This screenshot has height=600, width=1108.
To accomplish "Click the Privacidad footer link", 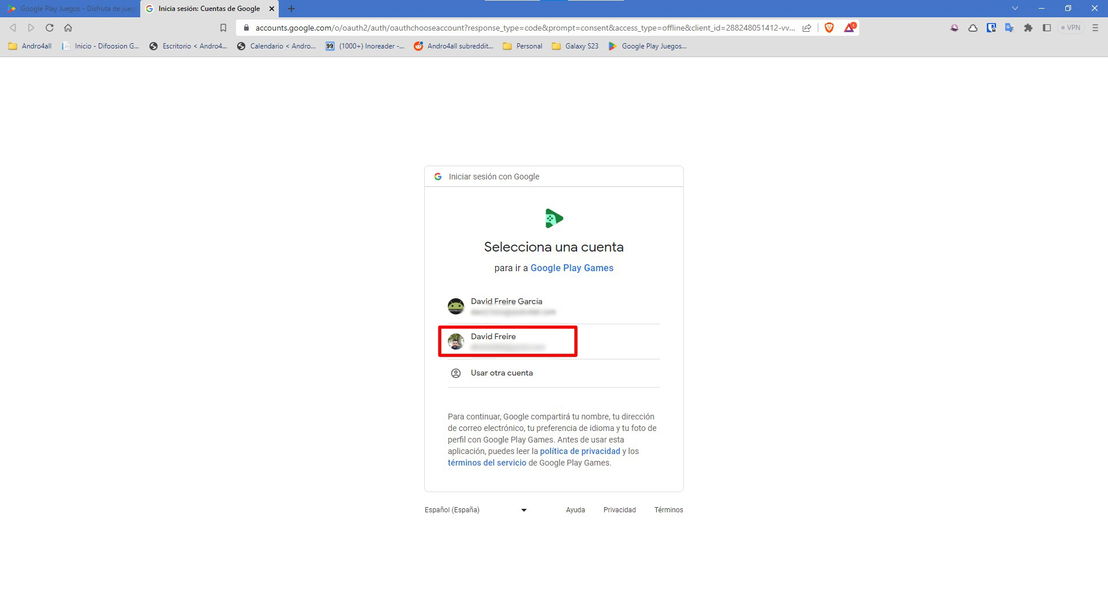I will click(x=620, y=510).
